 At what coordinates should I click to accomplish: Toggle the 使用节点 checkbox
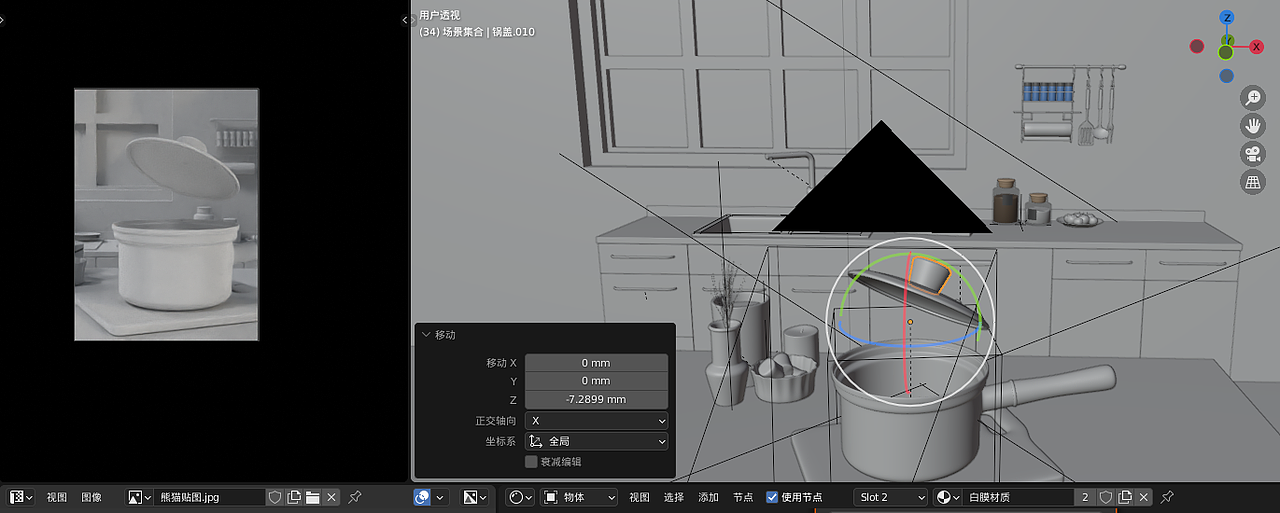click(x=772, y=497)
